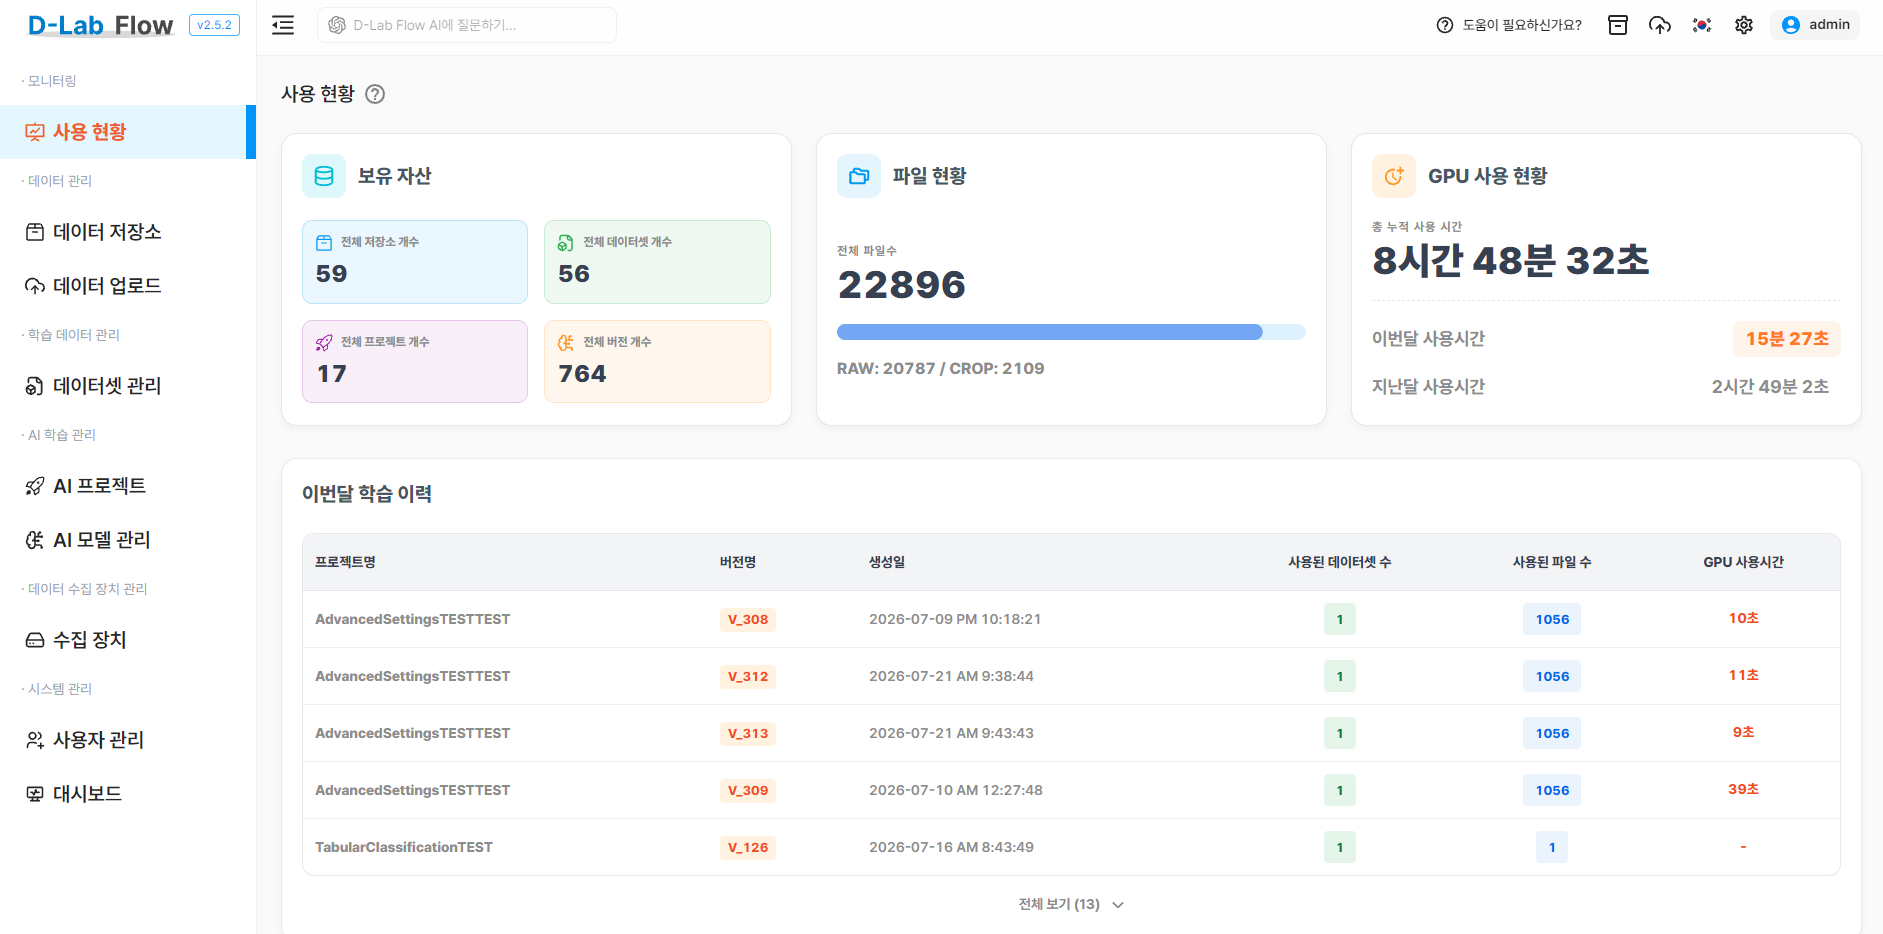Click the date 2026-07-10 AM 12:27:48
The image size is (1883, 934).
956,790
